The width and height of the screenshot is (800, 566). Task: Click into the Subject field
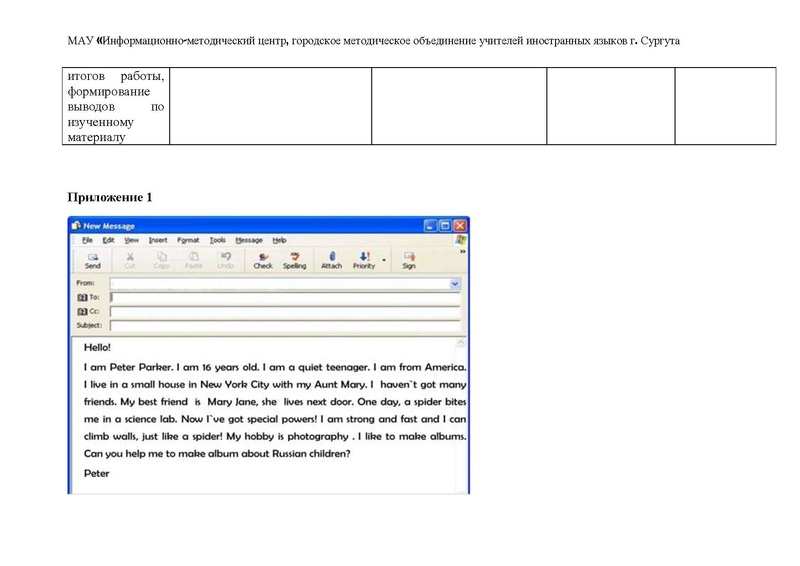pos(285,325)
